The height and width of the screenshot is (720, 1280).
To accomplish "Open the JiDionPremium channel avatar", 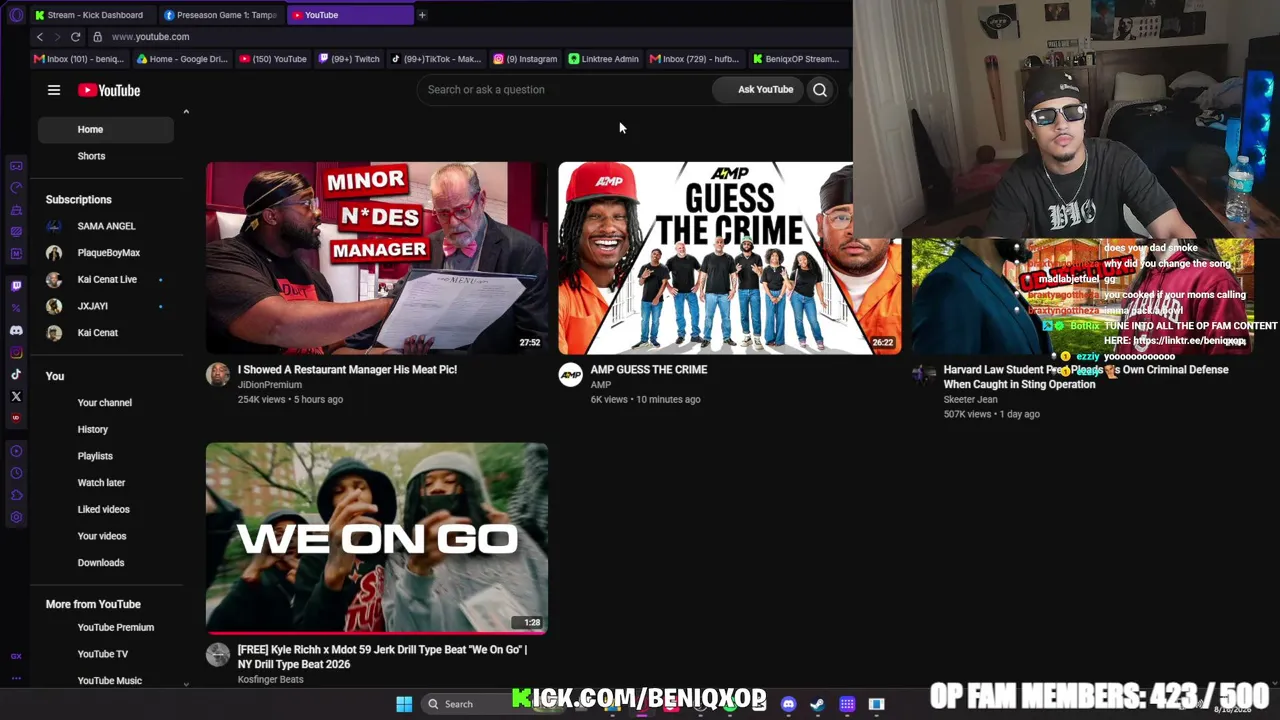I will click(x=218, y=375).
